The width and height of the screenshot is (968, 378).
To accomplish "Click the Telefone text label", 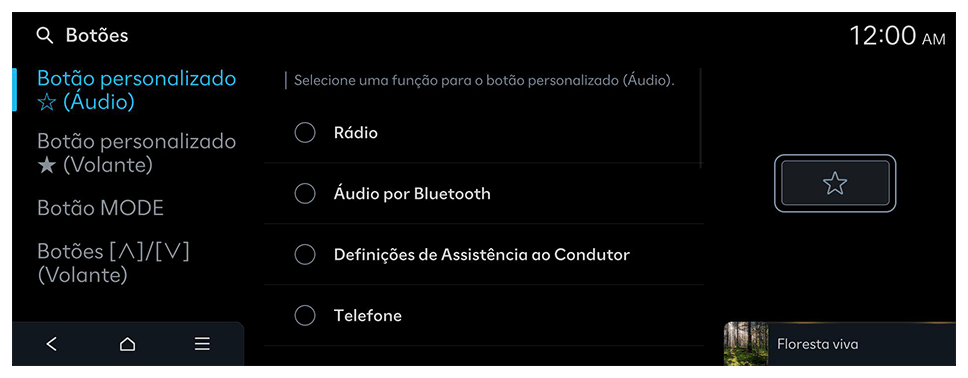I will pyautogui.click(x=368, y=316).
